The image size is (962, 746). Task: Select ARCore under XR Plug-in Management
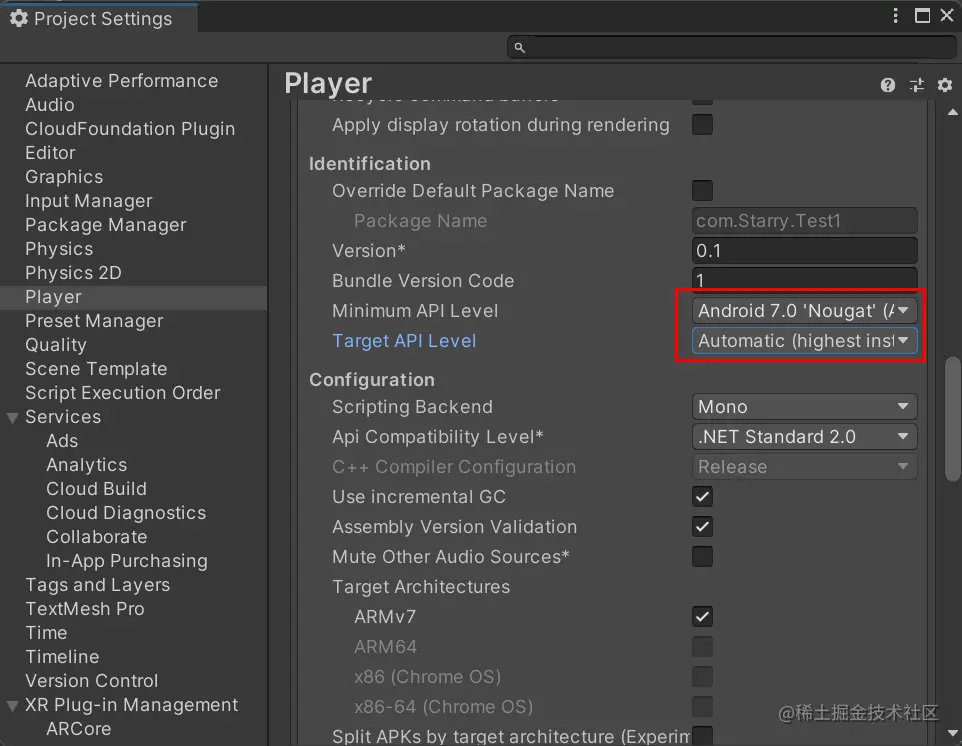point(79,728)
